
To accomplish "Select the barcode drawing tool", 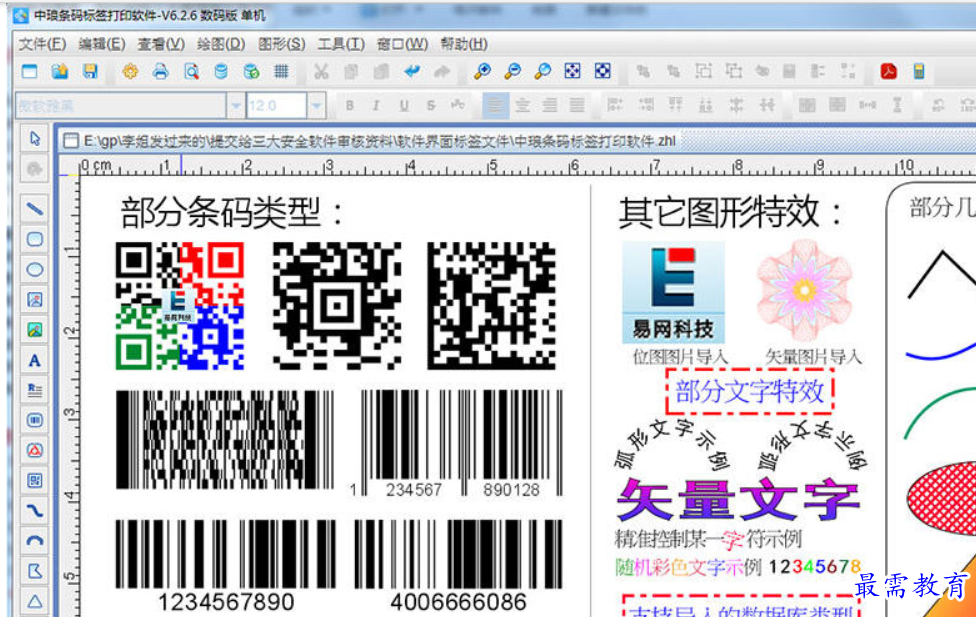I will (x=35, y=420).
